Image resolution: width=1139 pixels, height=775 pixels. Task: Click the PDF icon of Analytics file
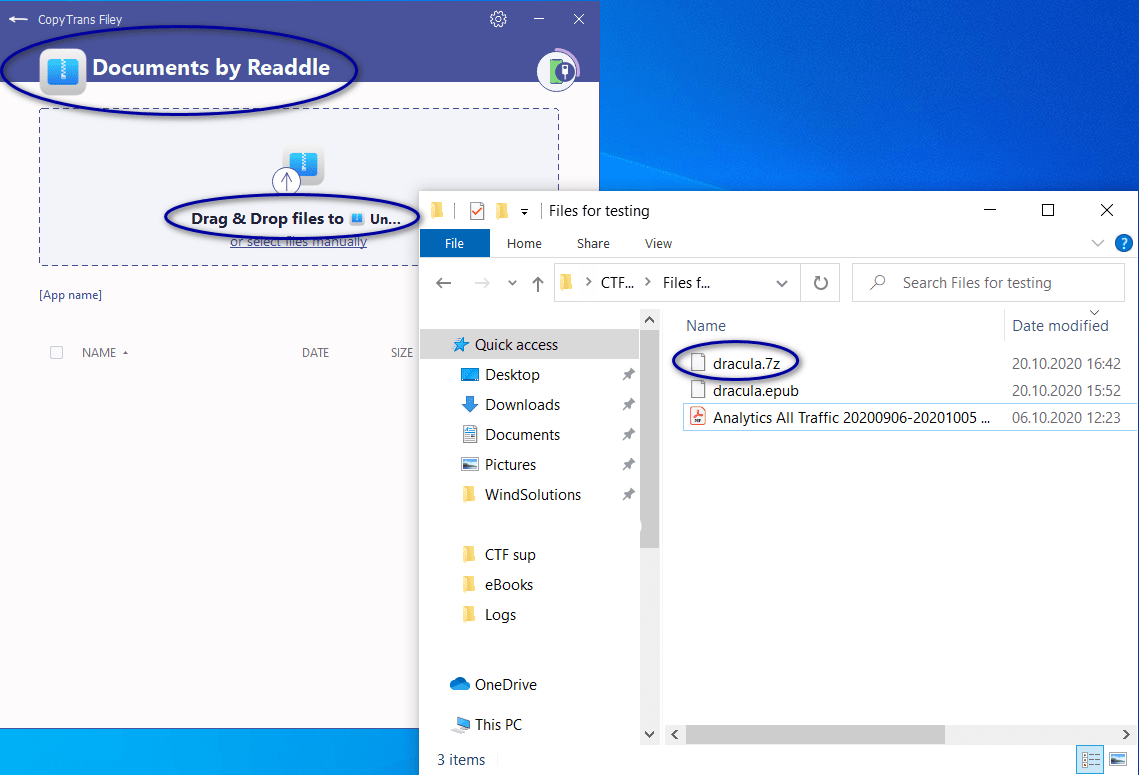point(697,417)
